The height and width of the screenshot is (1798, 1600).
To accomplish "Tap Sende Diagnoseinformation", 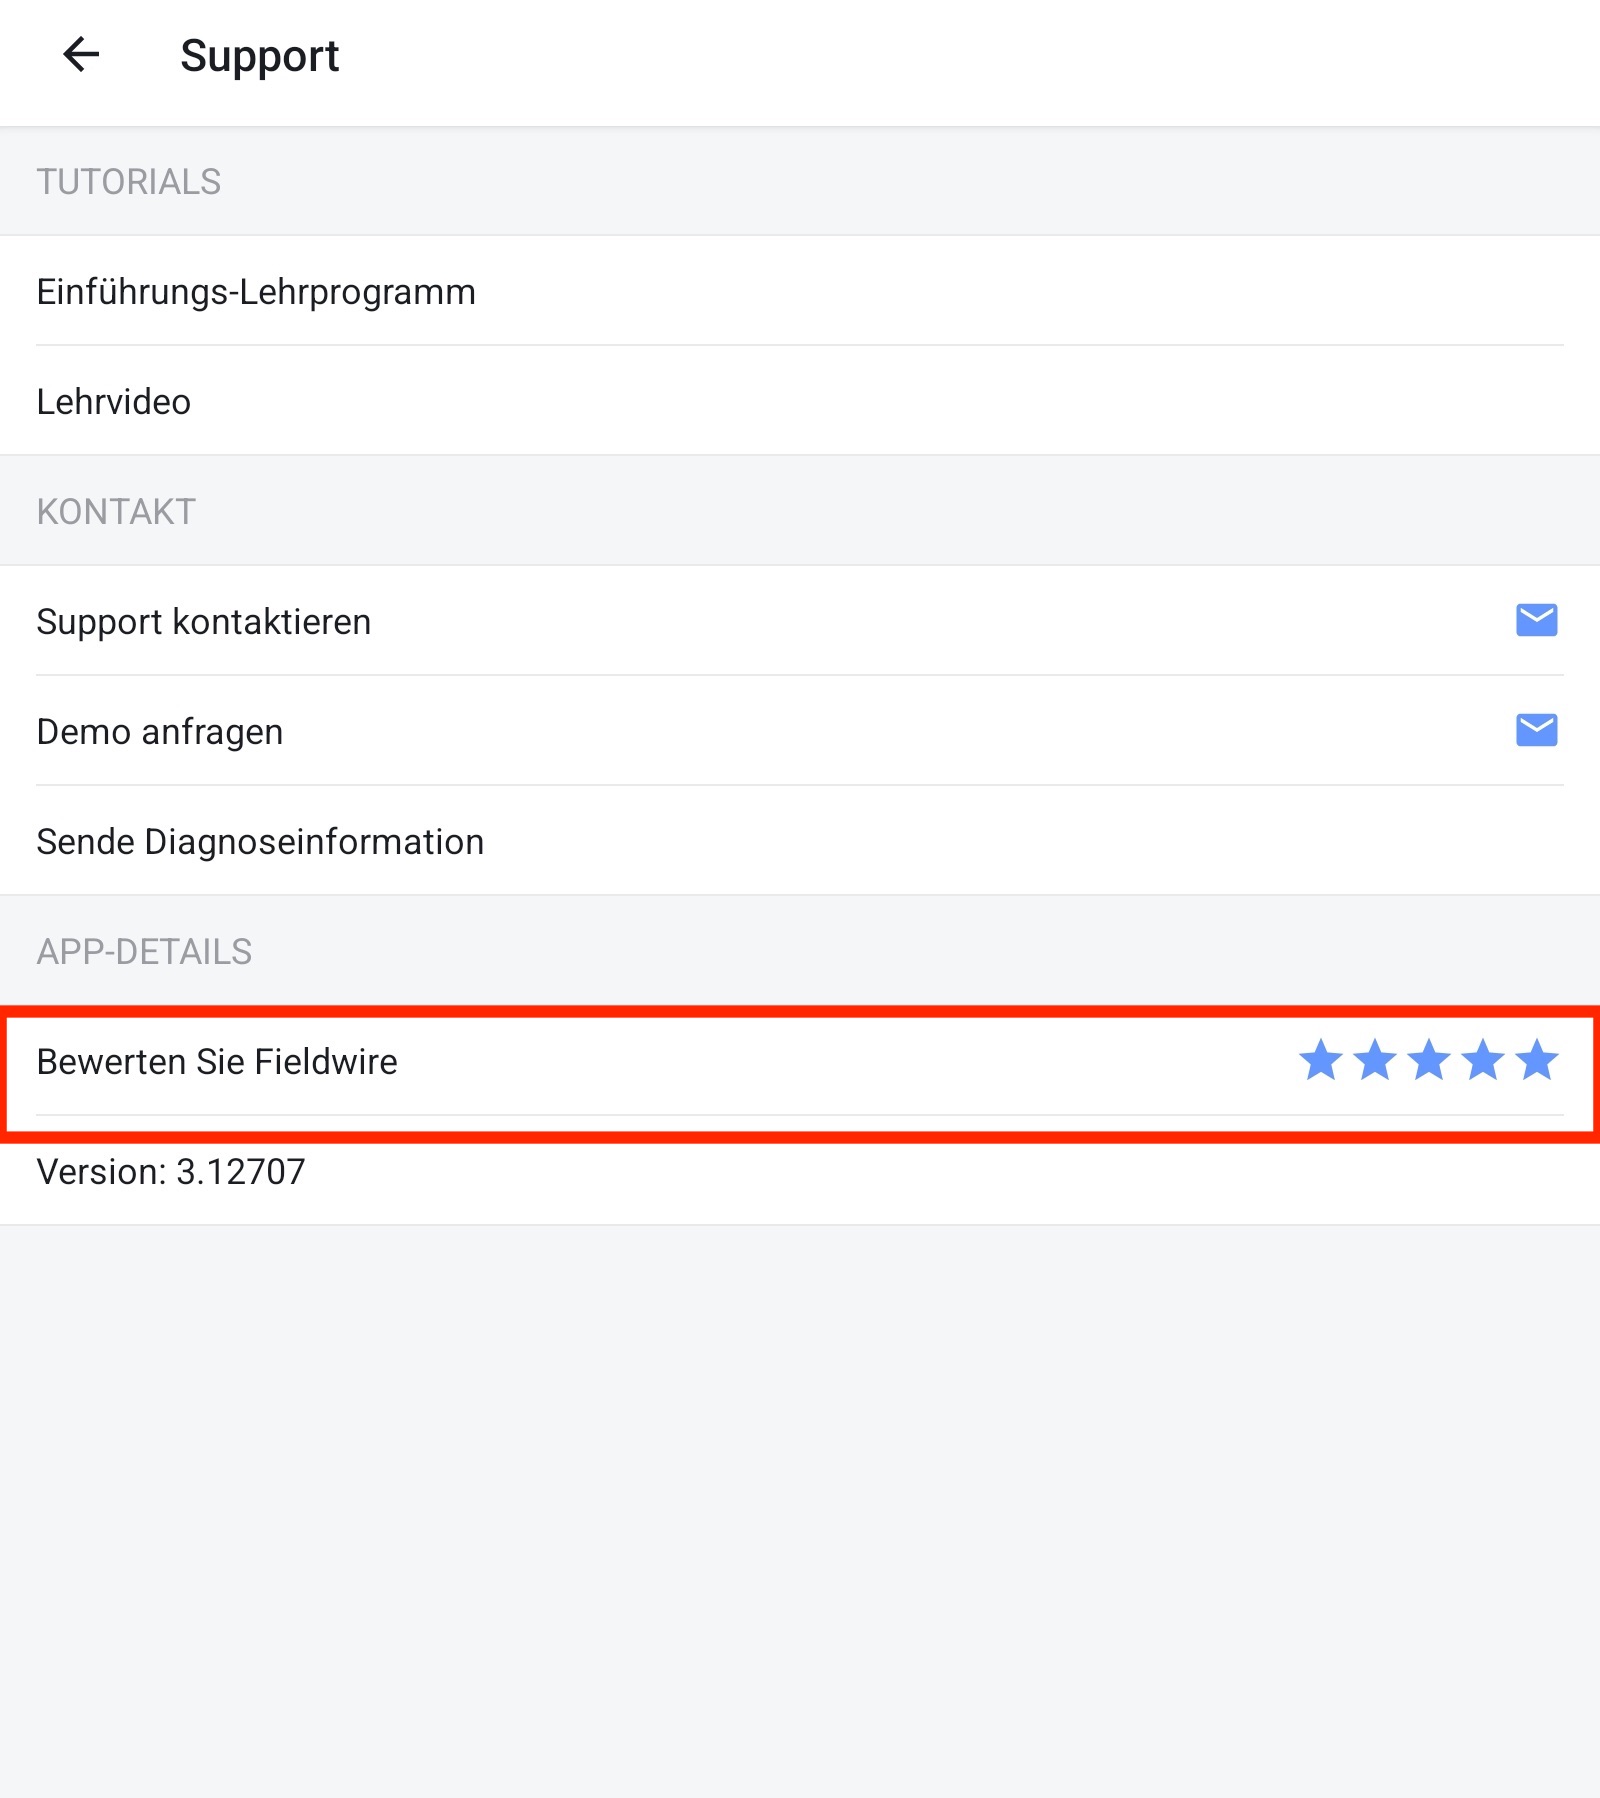I will point(800,841).
